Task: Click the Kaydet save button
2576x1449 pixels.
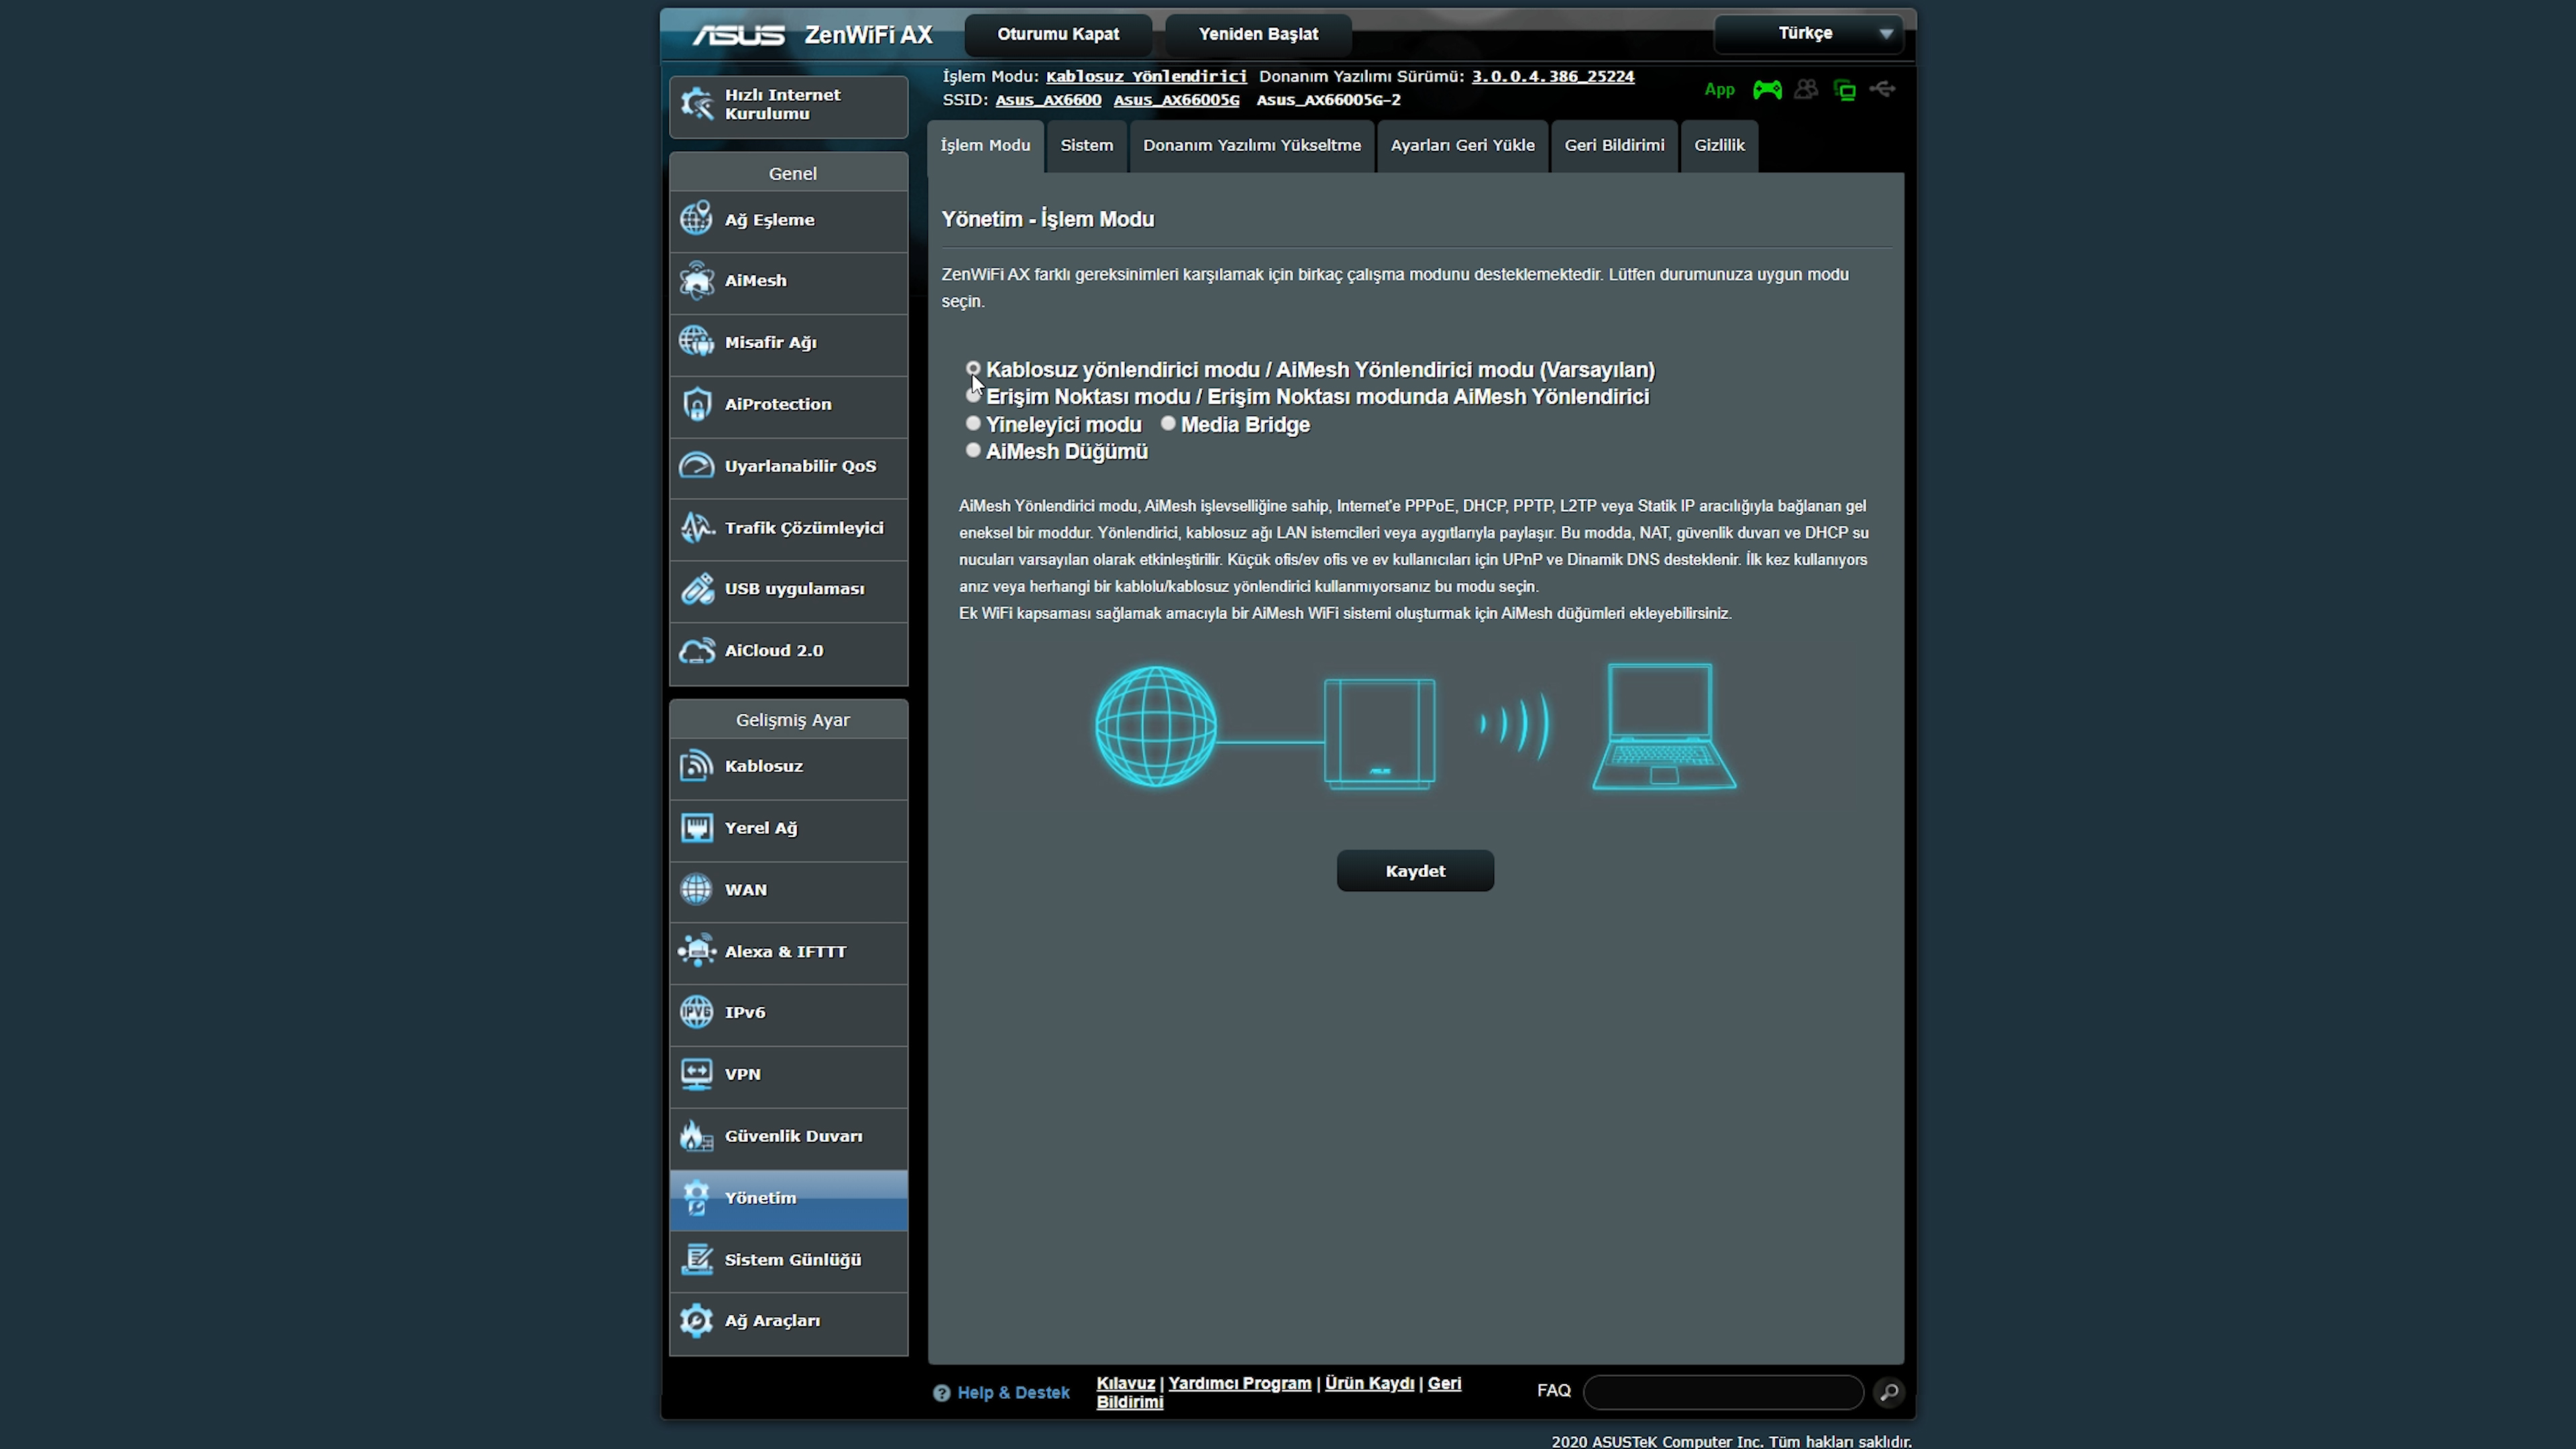Action: click(1415, 871)
